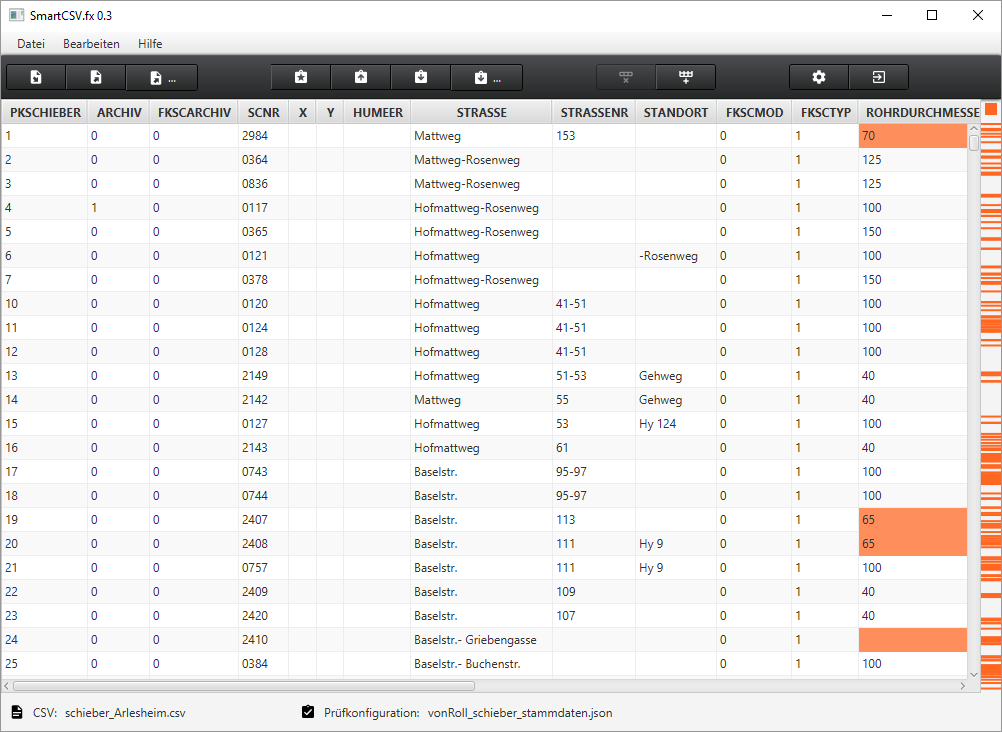The height and width of the screenshot is (732, 1002).
Task: Open preferences with the gear icon
Action: click(819, 77)
